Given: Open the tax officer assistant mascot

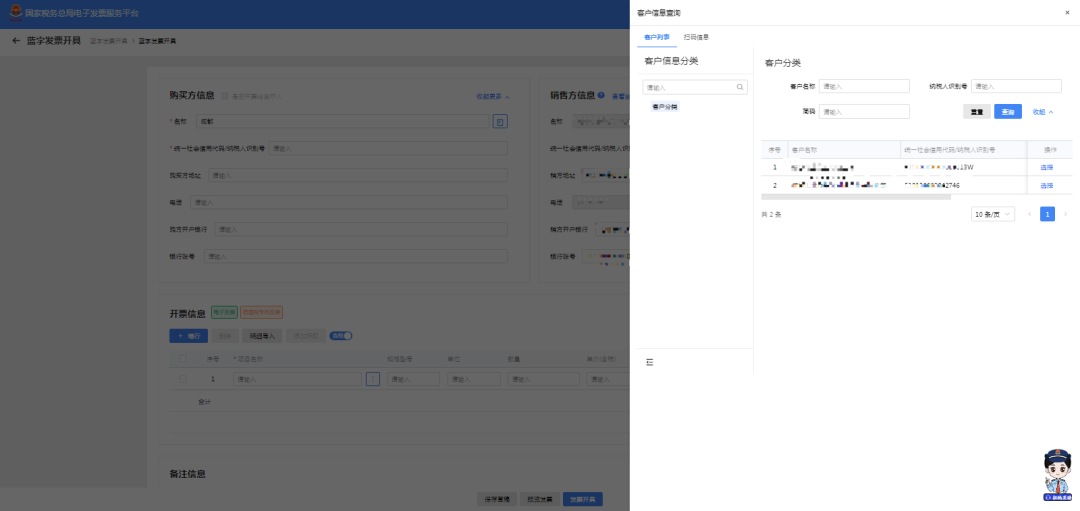Looking at the screenshot, I should pos(1057,474).
